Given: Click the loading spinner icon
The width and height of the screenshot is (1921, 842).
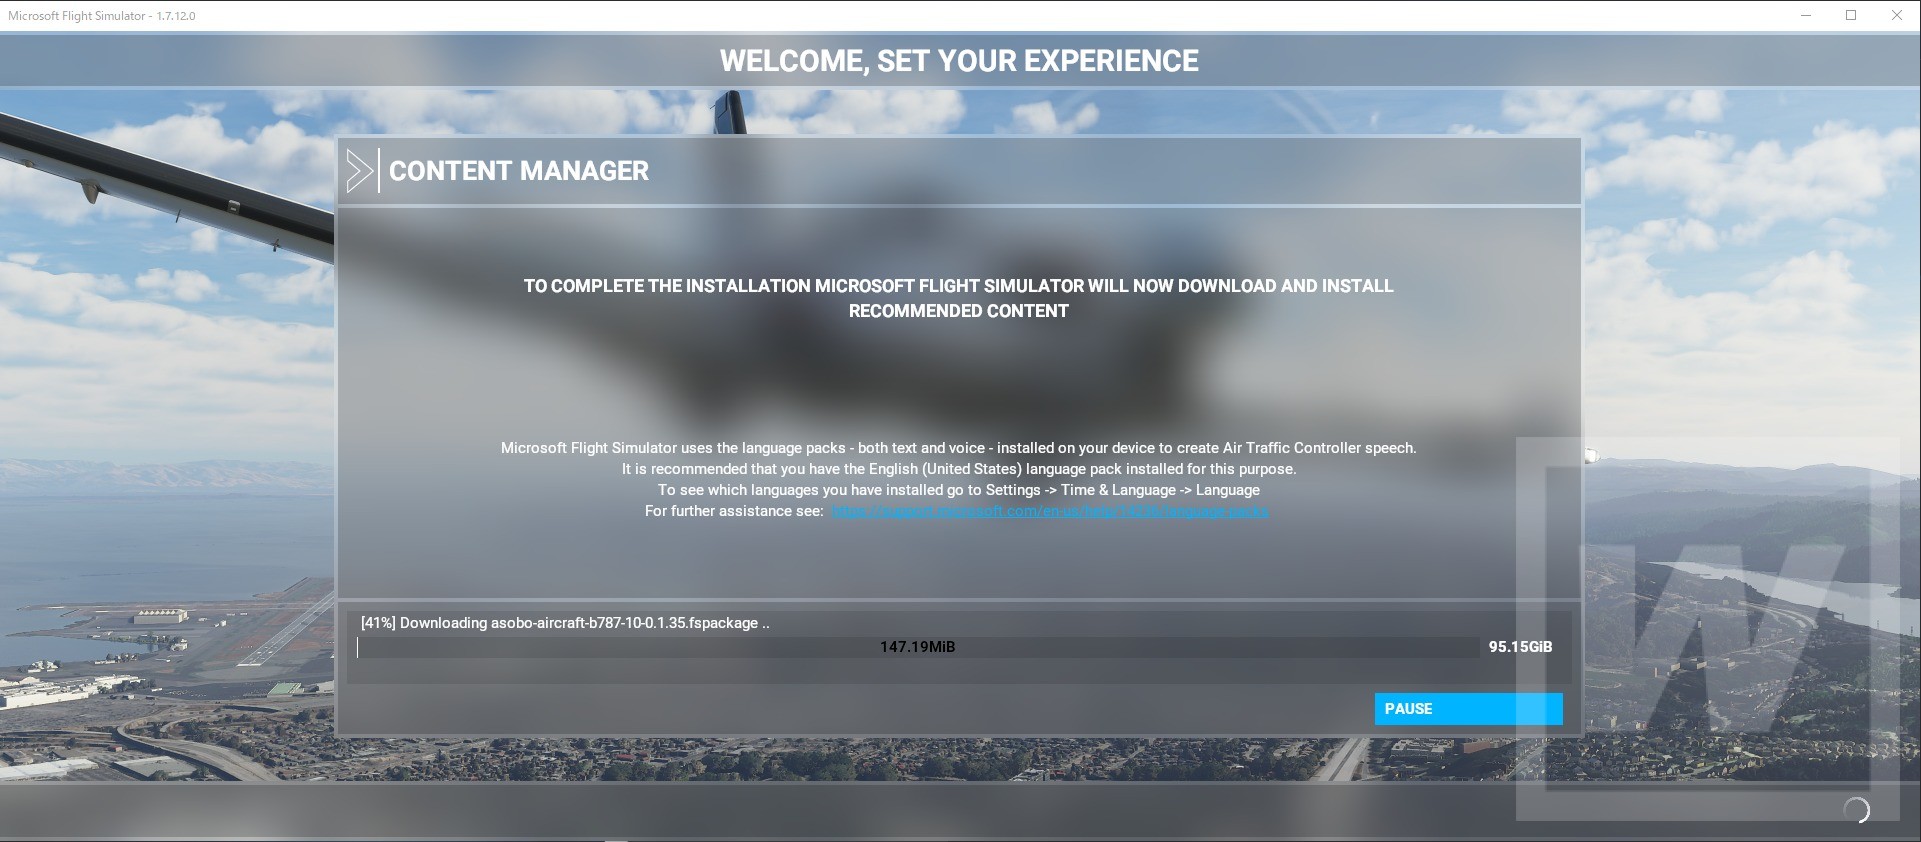Looking at the screenshot, I should click(x=1856, y=810).
